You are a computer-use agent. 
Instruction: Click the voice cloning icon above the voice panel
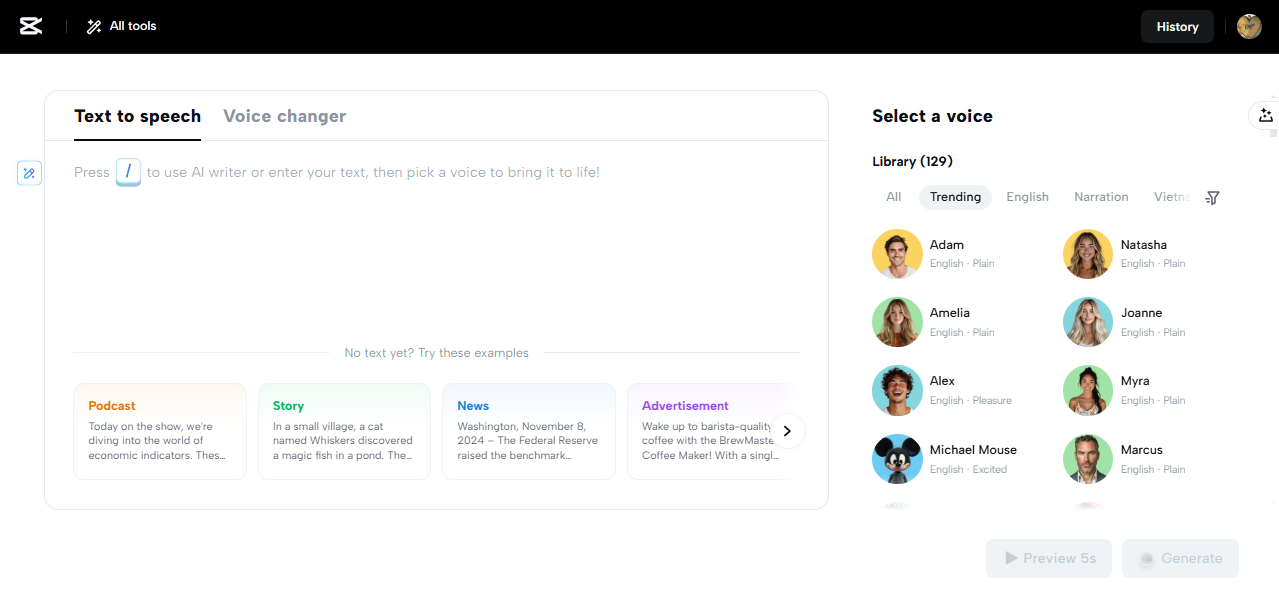(x=1265, y=115)
